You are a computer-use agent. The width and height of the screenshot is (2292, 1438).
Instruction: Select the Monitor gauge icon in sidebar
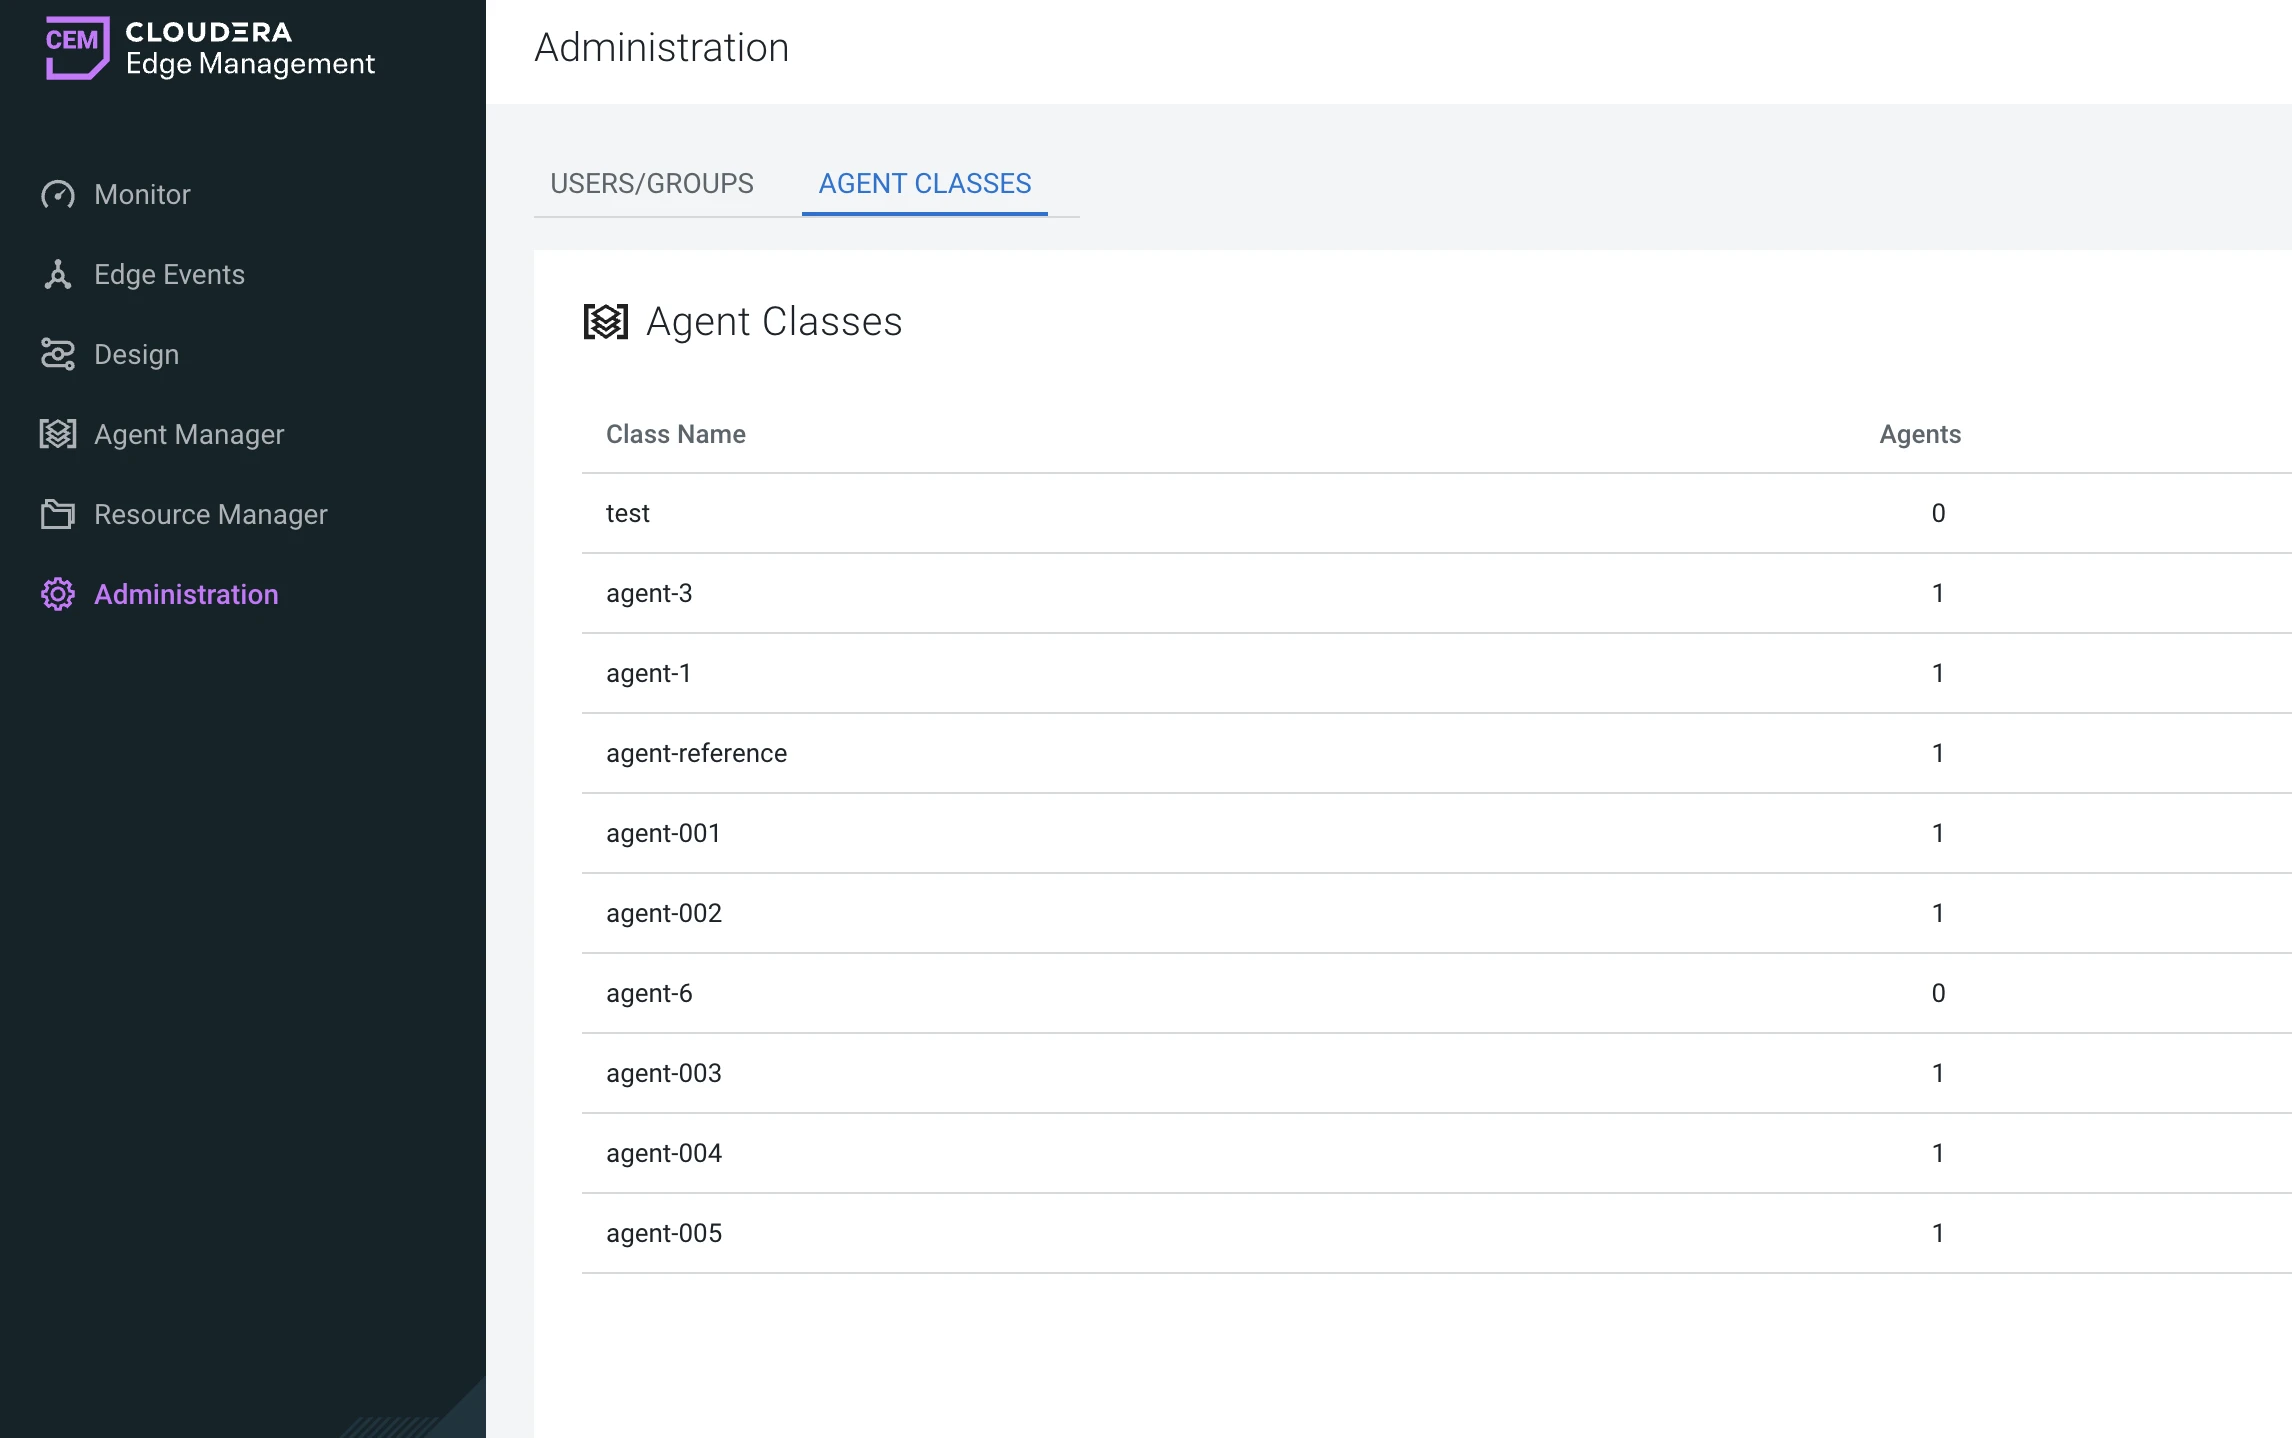(x=58, y=195)
